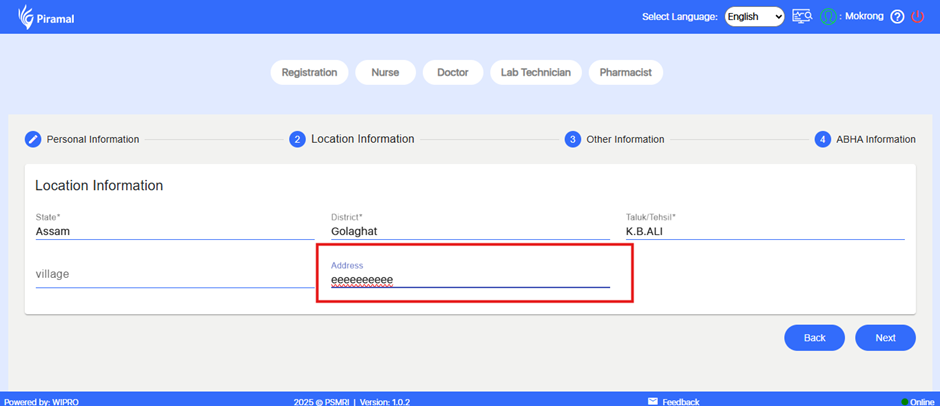The image size is (940, 406).
Task: Switch to the Nurse tab
Action: click(x=385, y=73)
